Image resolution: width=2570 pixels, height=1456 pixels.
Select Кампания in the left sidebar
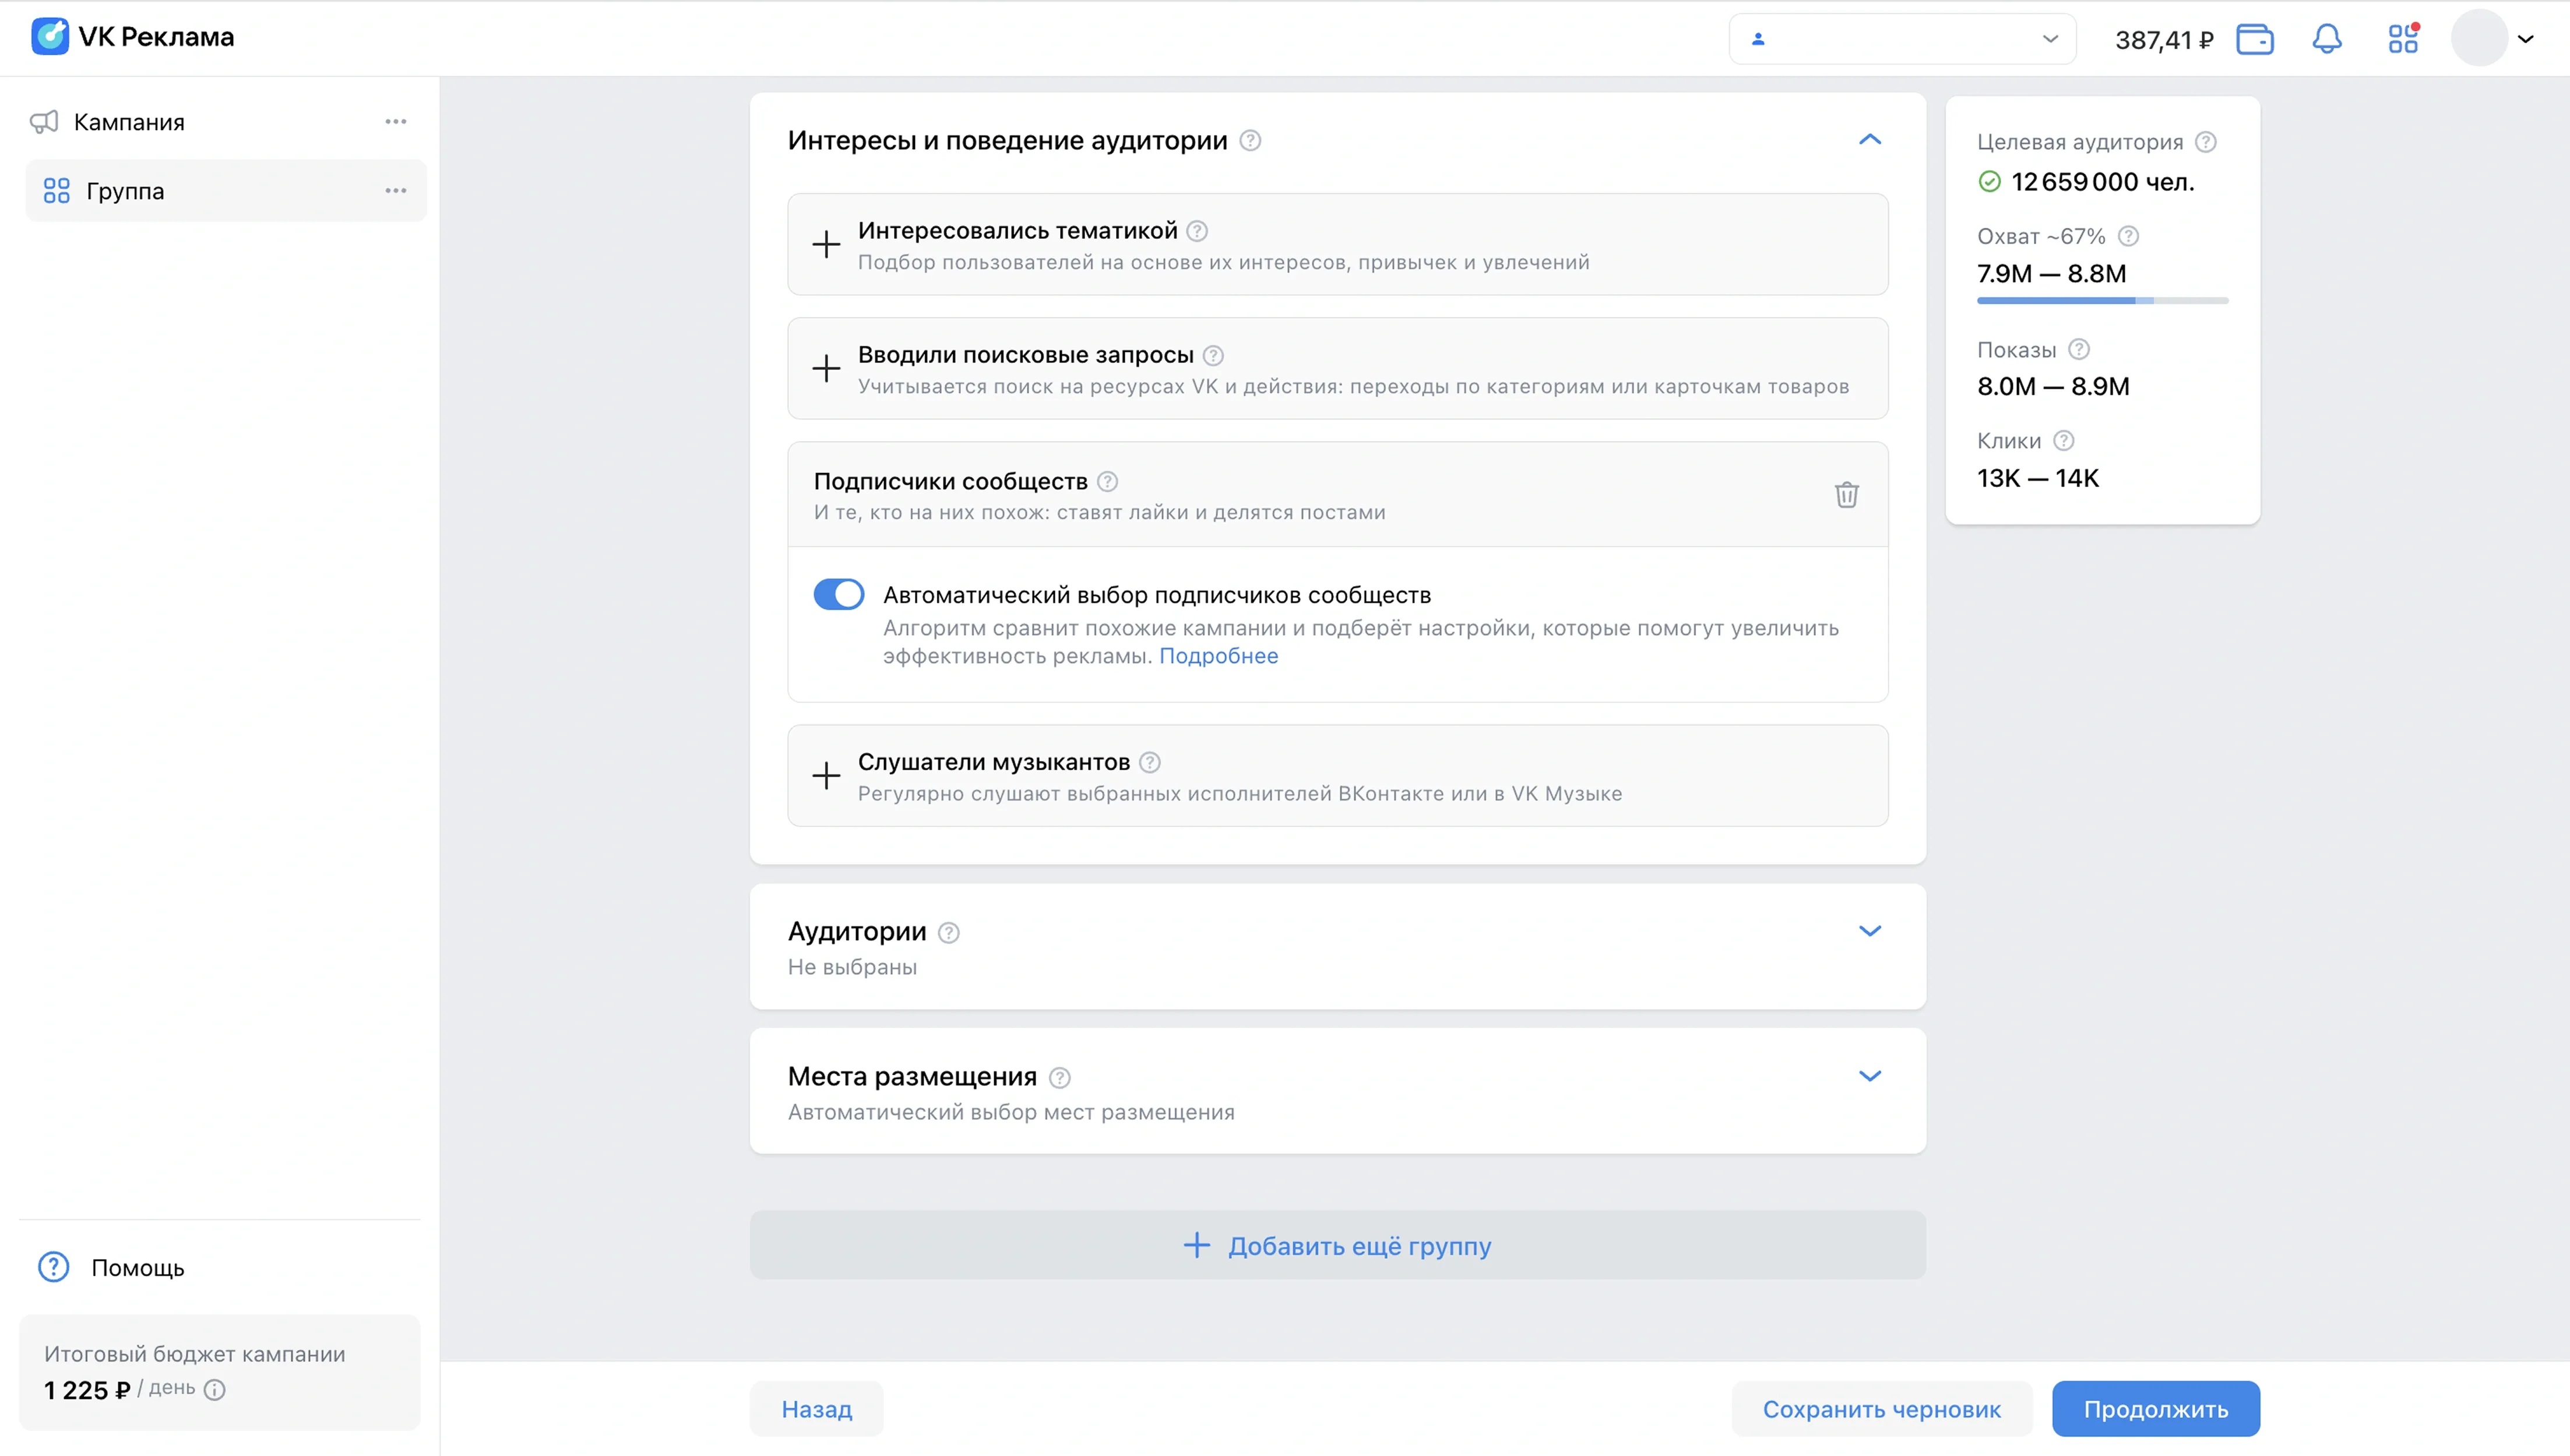pyautogui.click(x=130, y=122)
